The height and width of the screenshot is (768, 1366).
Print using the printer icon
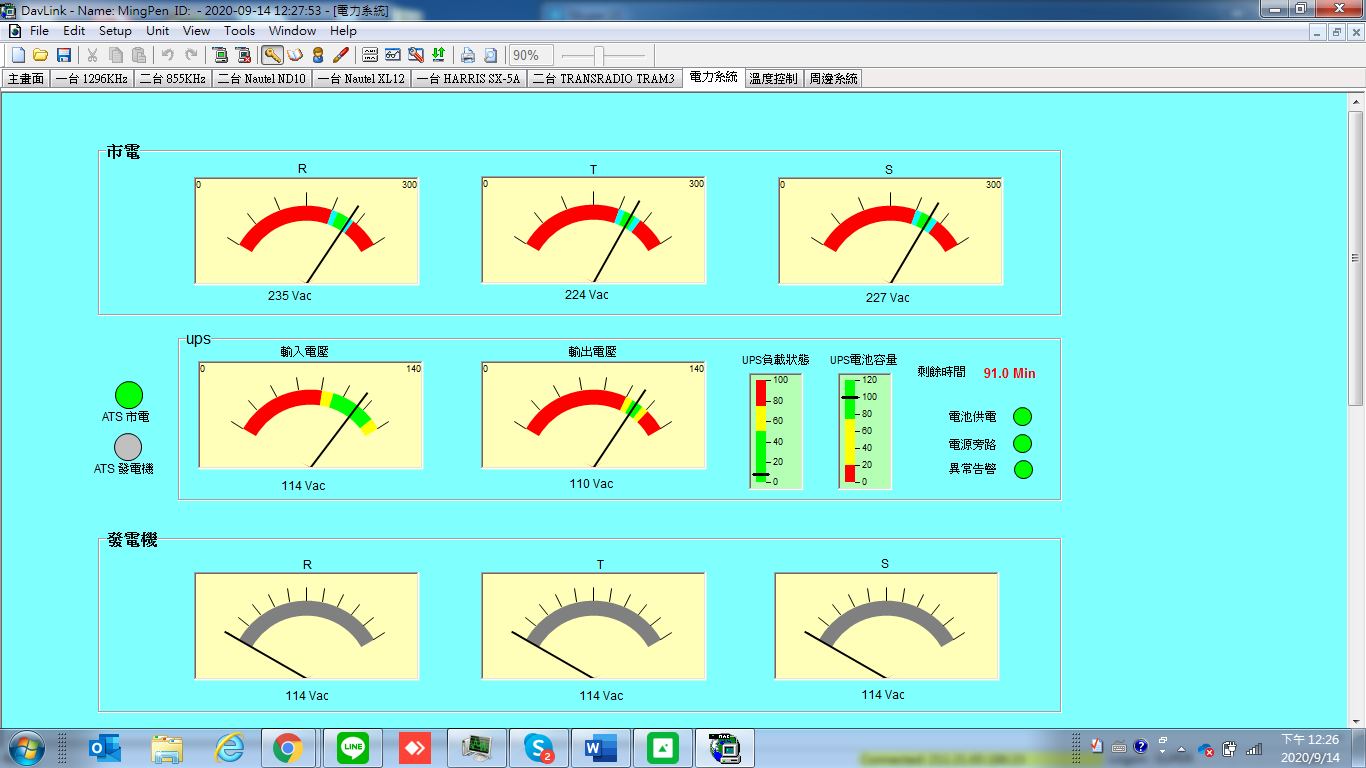click(x=467, y=55)
